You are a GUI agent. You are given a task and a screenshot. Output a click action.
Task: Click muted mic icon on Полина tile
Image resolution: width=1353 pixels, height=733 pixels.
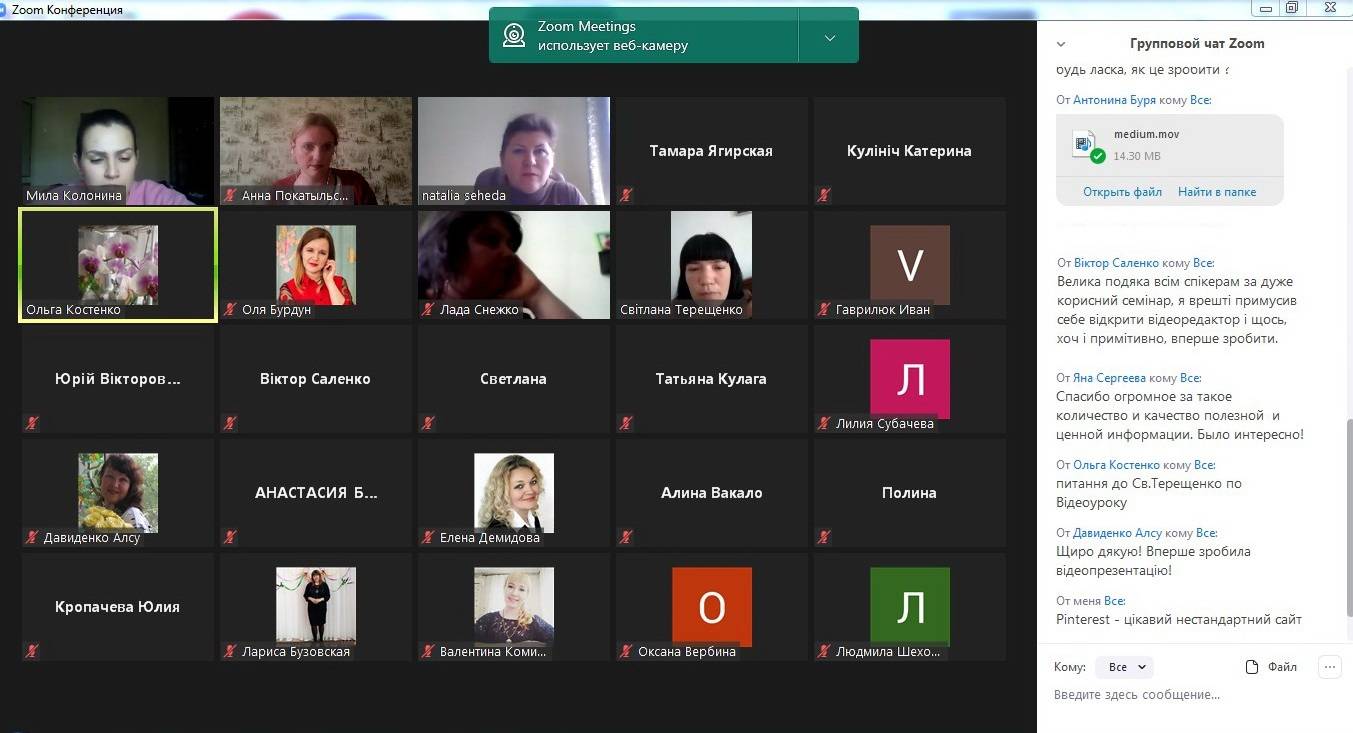(x=824, y=538)
